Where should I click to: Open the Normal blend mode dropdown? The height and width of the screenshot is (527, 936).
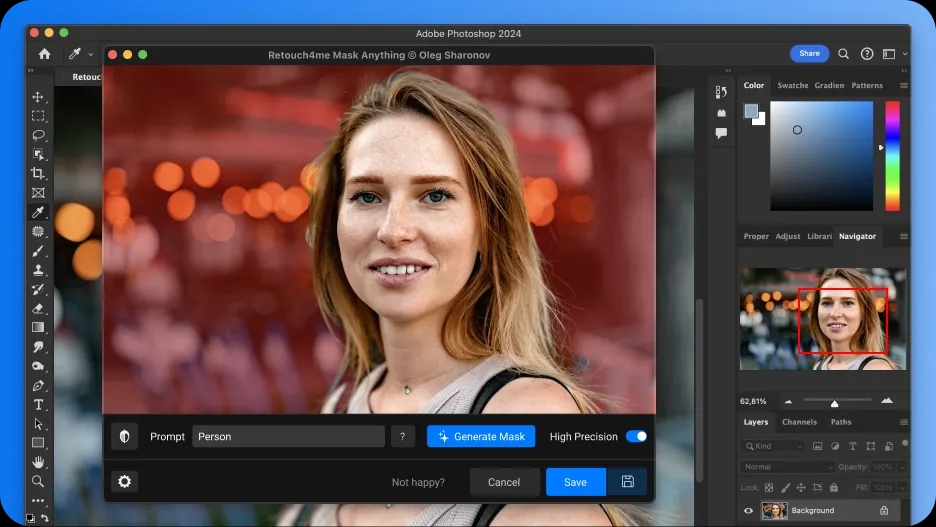787,467
